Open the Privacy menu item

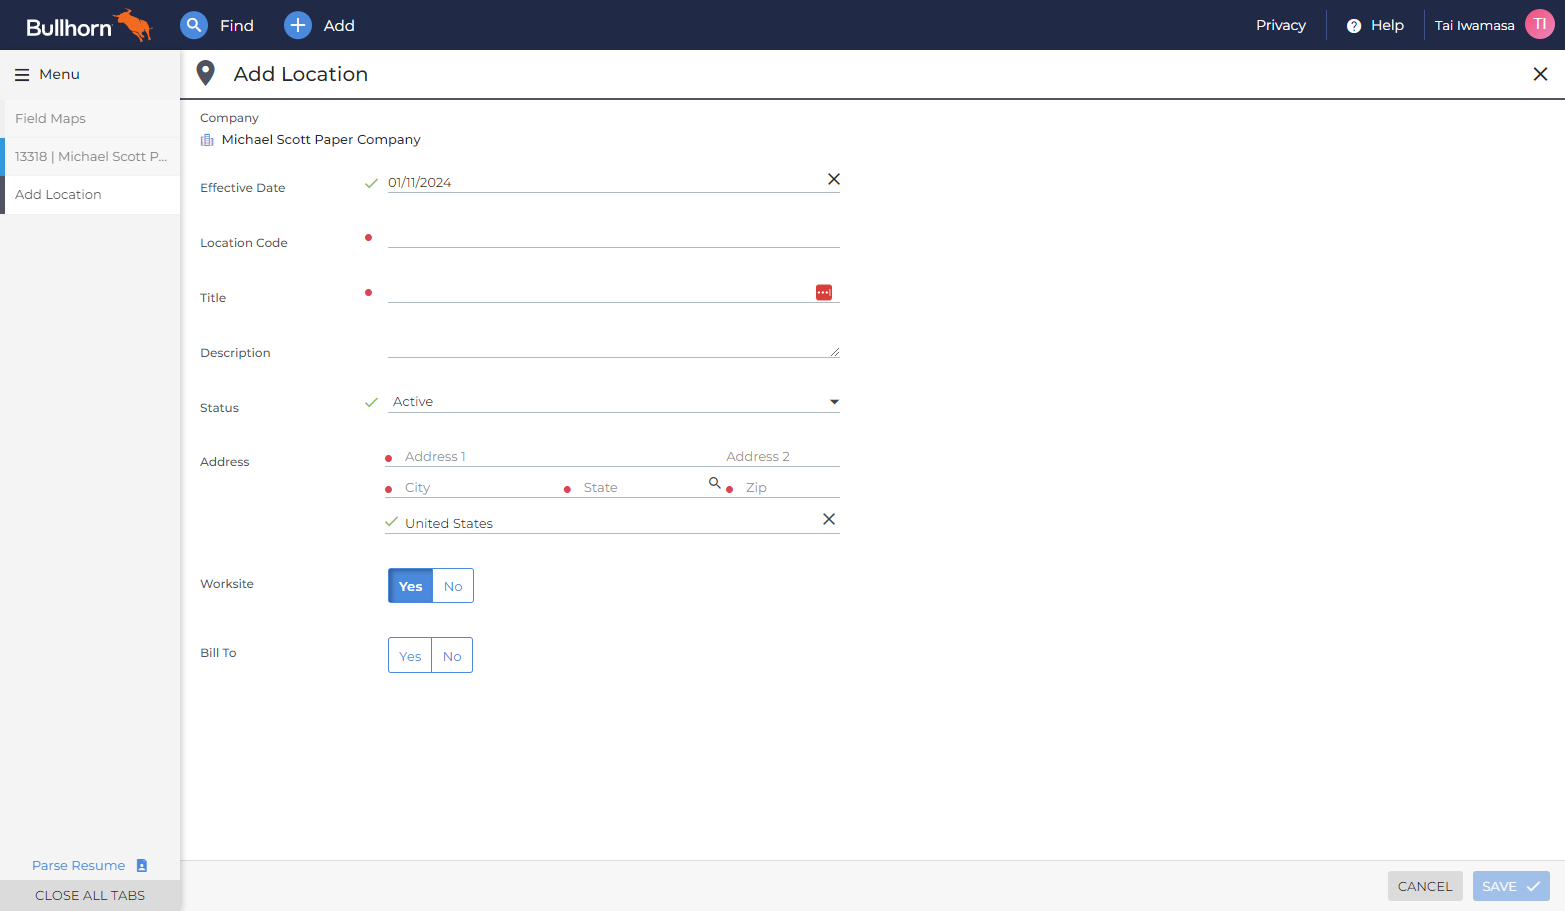(x=1281, y=25)
